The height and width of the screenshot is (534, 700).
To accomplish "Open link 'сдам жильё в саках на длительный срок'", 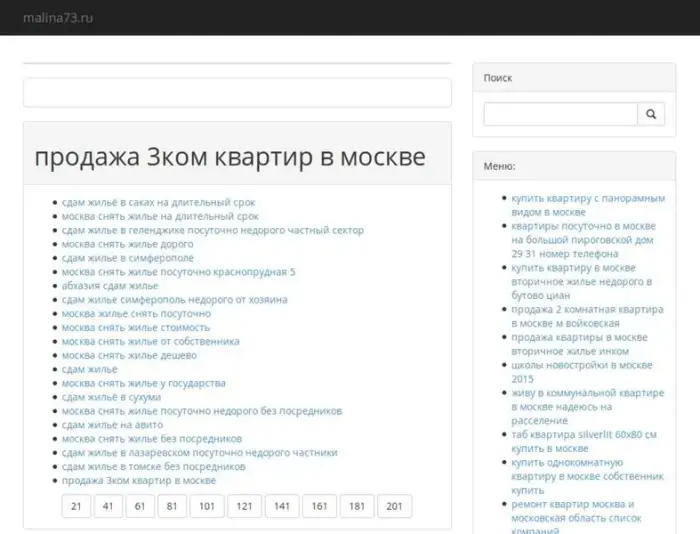I will pyautogui.click(x=158, y=202).
